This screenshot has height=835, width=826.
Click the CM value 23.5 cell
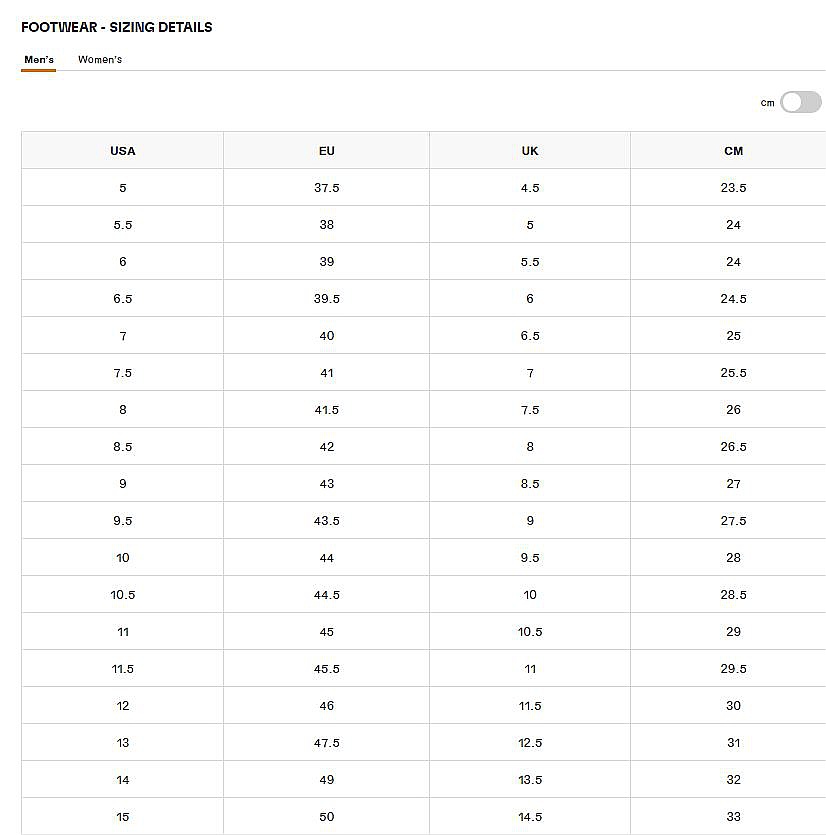tap(733, 187)
